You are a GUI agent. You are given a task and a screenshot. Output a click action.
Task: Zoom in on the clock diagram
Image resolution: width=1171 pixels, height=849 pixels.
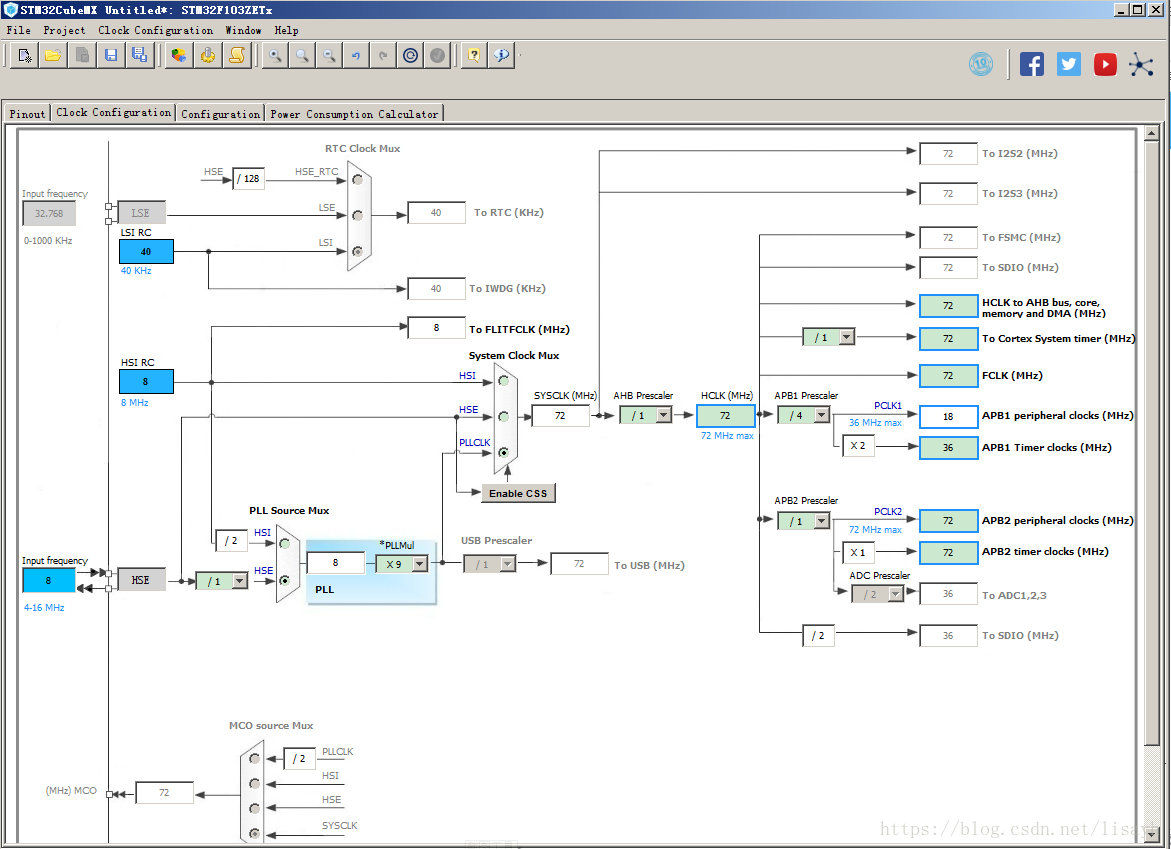coord(275,55)
